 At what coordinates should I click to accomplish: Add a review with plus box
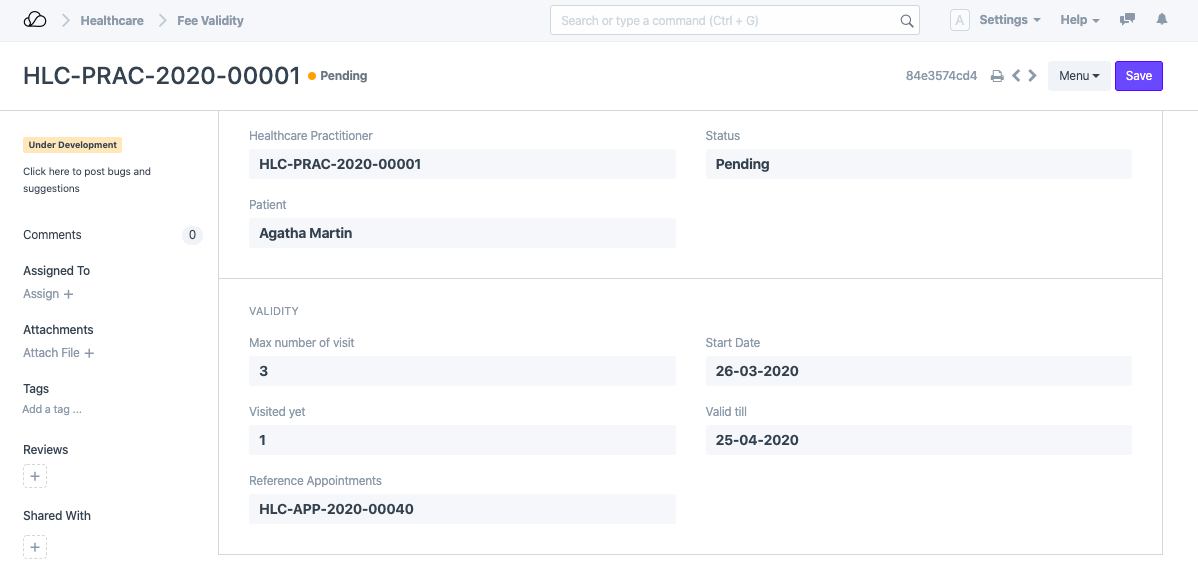[x=35, y=477]
